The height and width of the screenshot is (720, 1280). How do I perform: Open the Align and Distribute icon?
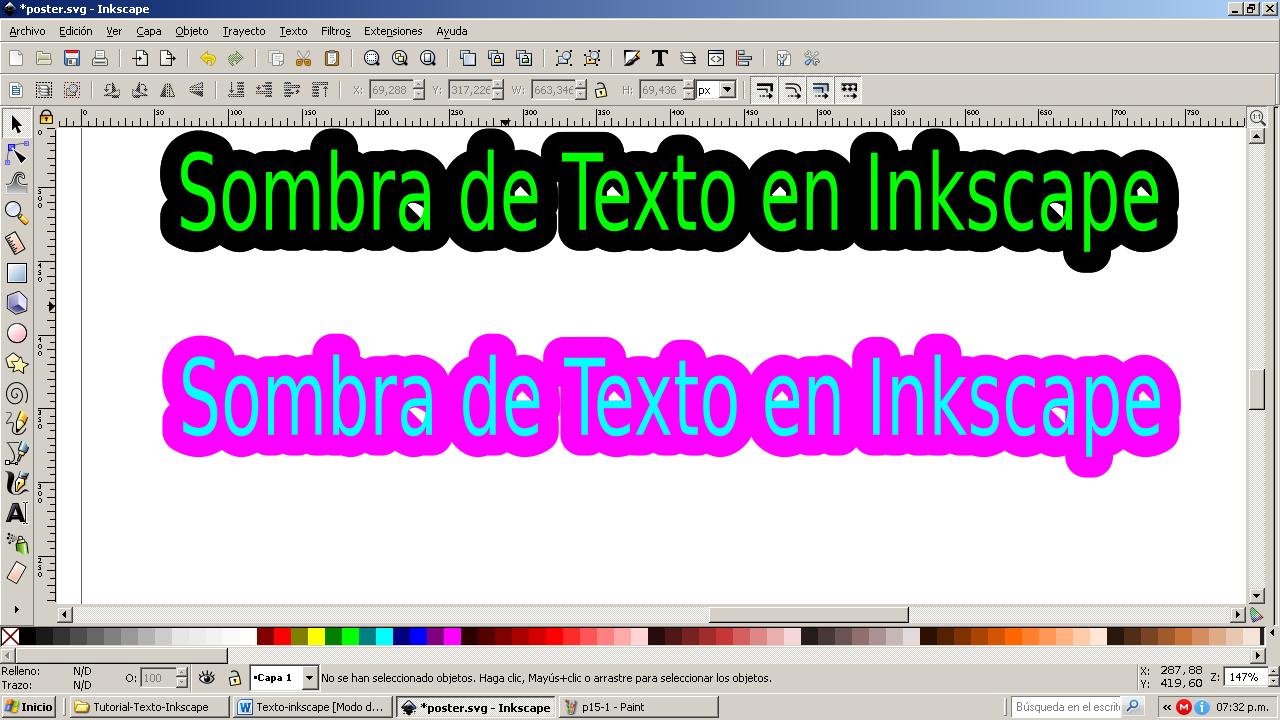(x=744, y=58)
